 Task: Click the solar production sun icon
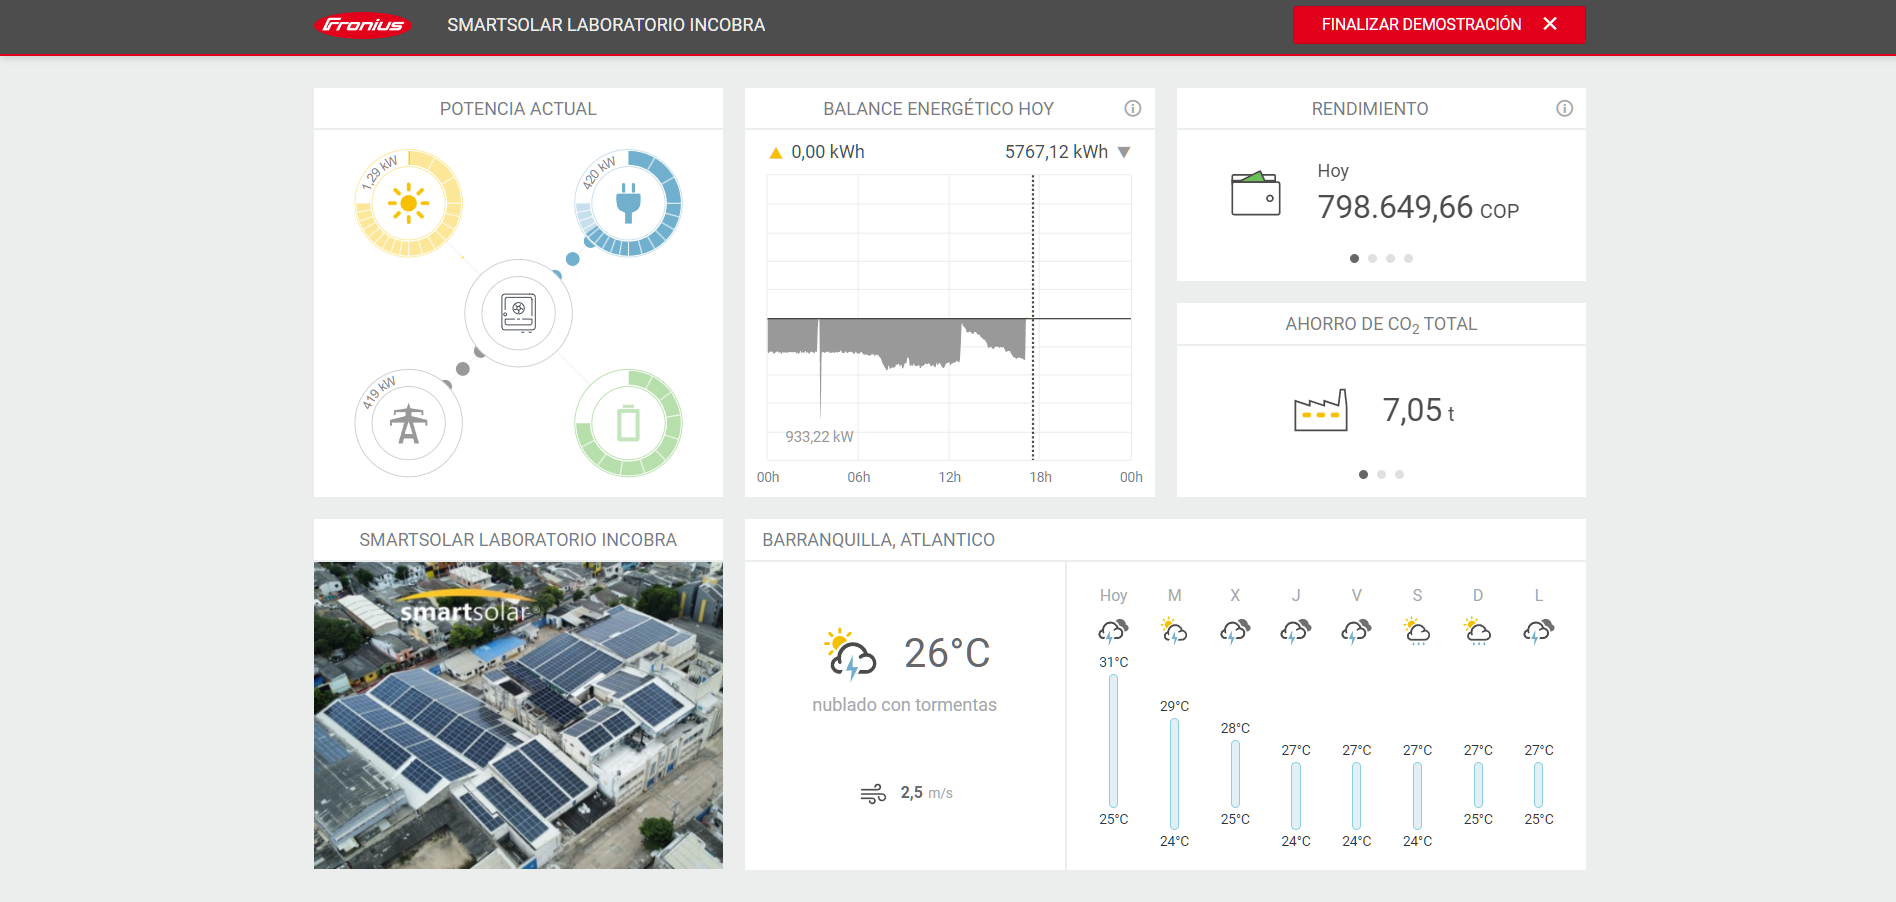click(408, 203)
